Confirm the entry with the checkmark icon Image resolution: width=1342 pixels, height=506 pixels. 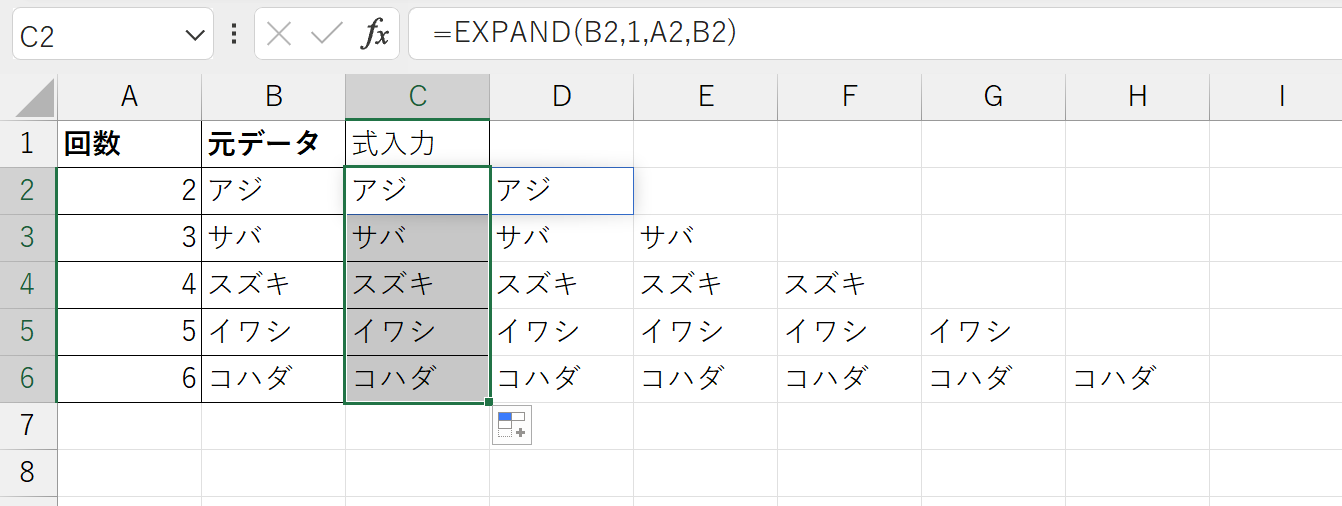(327, 35)
